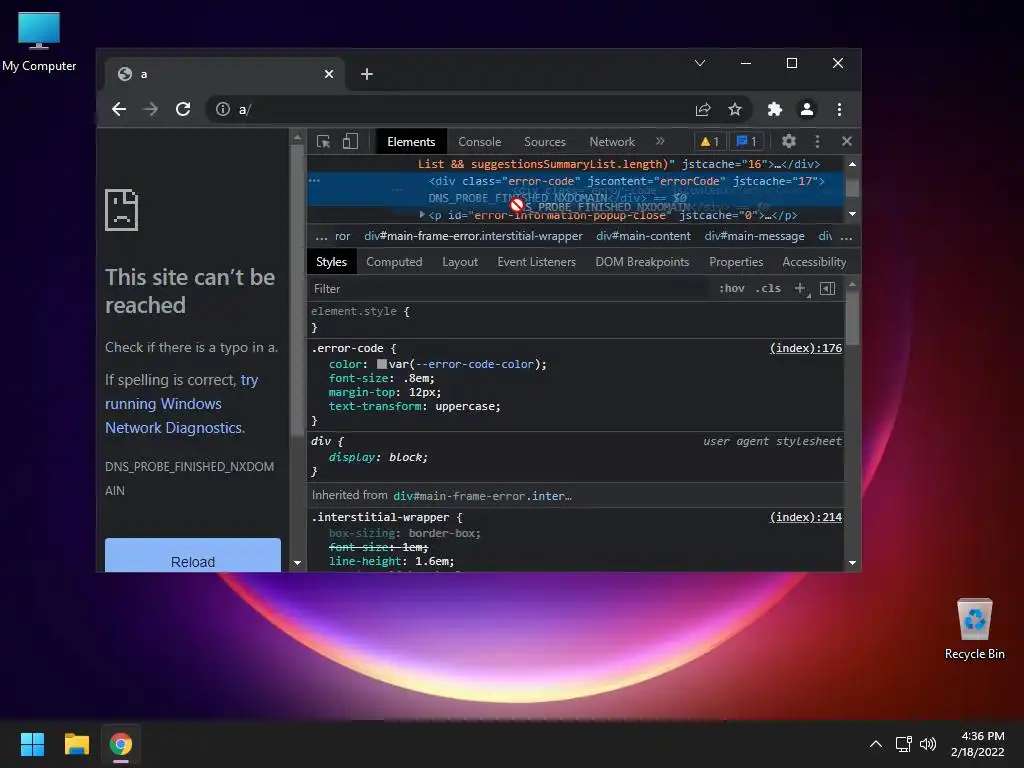Select div#main-message breadcrumb

pos(754,236)
